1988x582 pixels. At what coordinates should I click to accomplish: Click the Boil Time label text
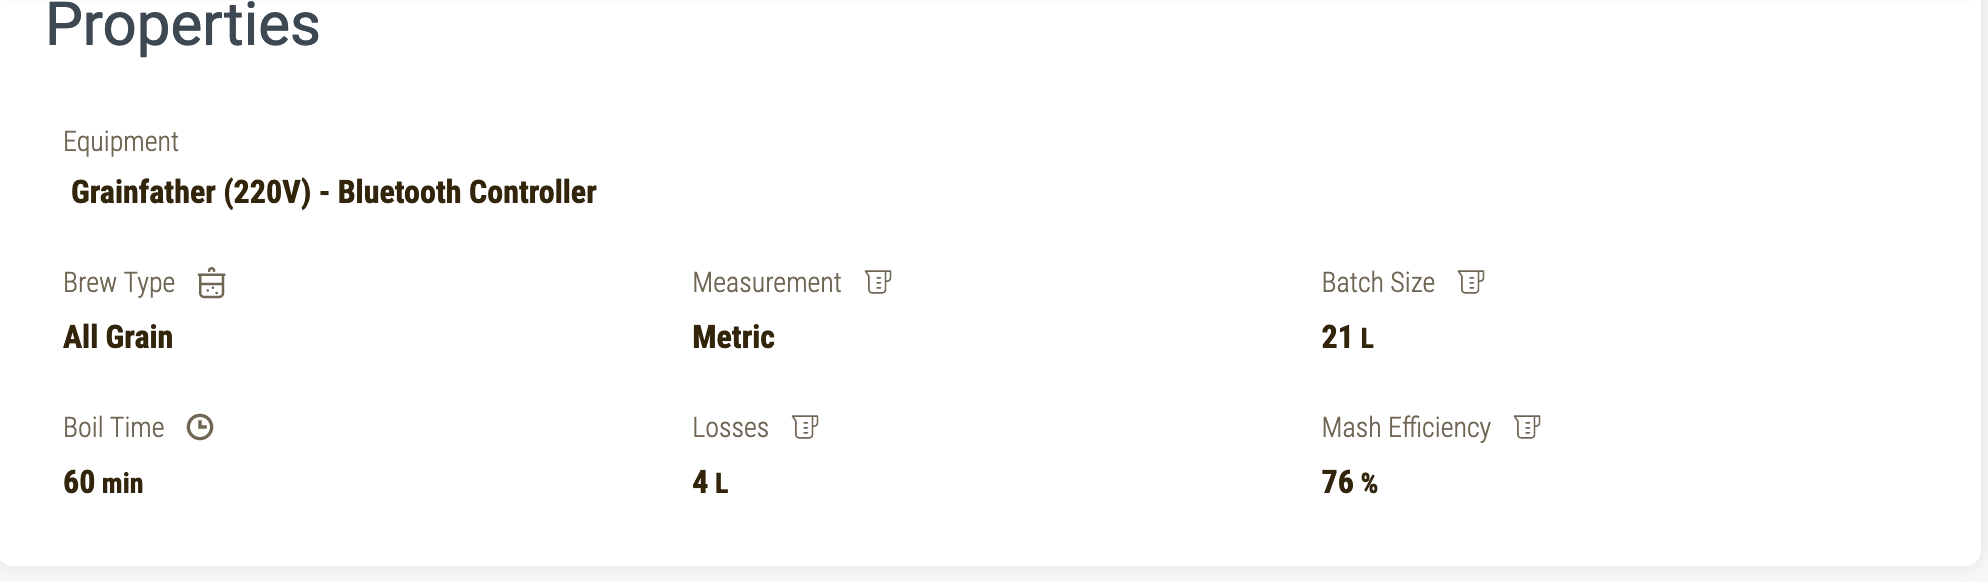(x=113, y=428)
